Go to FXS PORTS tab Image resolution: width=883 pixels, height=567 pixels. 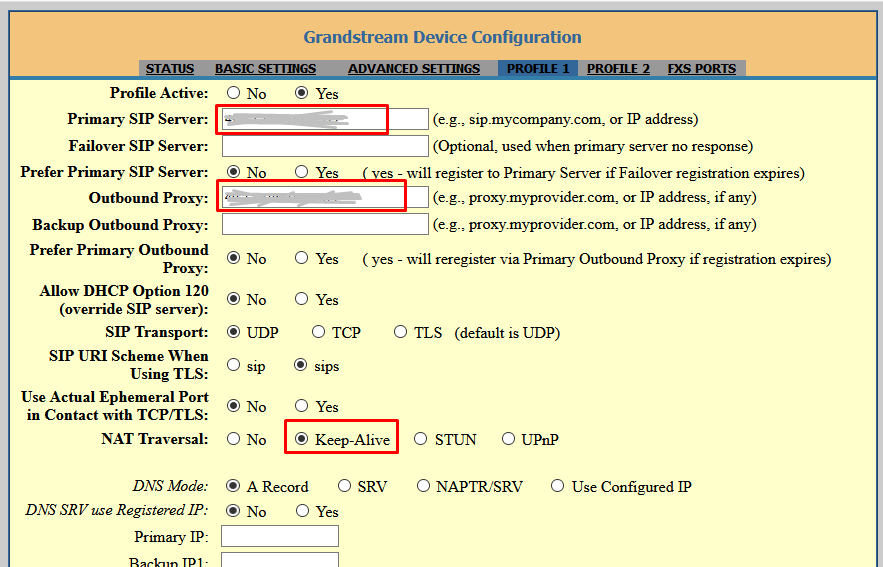coord(701,69)
